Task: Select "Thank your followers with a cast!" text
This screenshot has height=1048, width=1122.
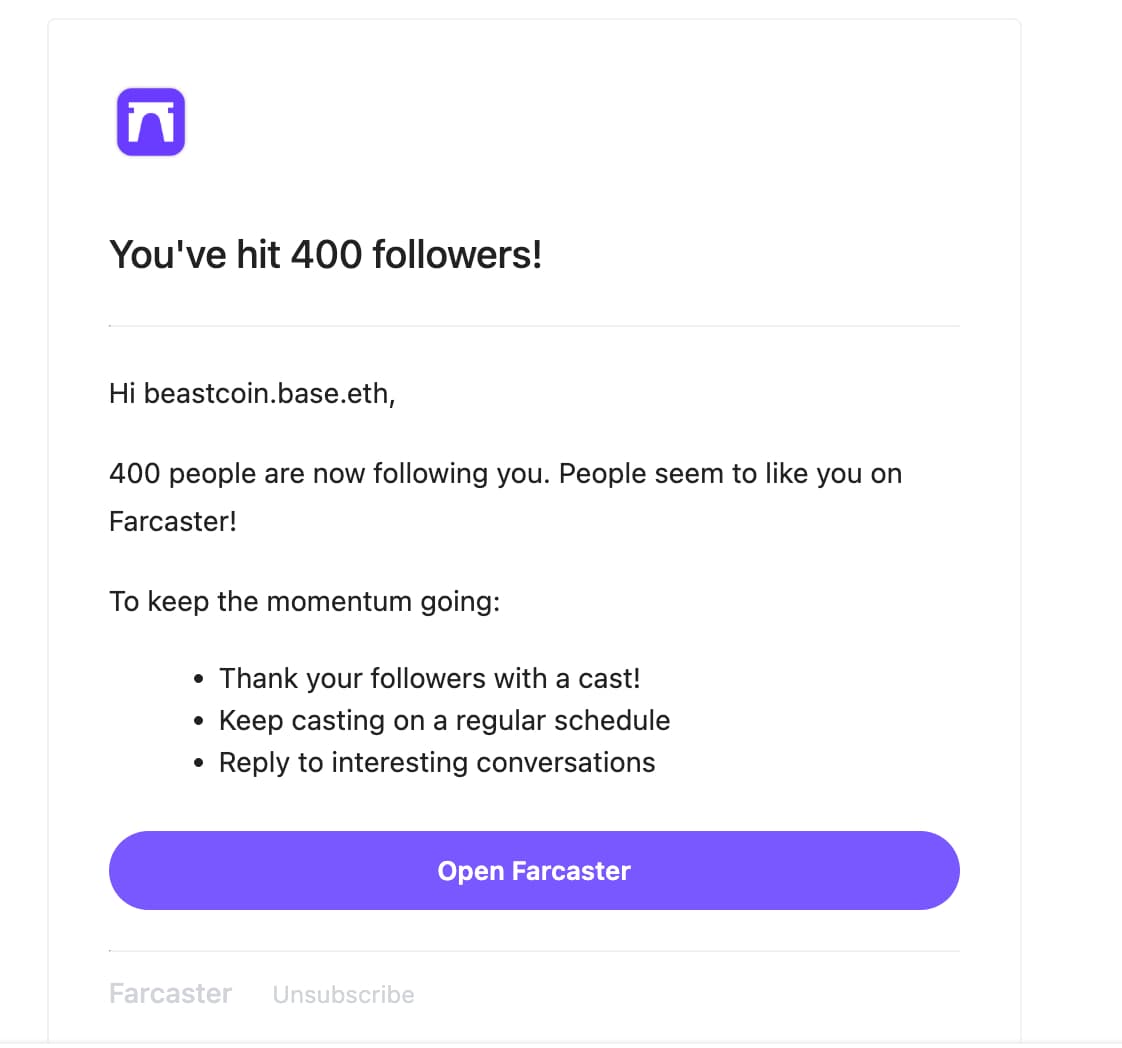Action: click(x=429, y=679)
